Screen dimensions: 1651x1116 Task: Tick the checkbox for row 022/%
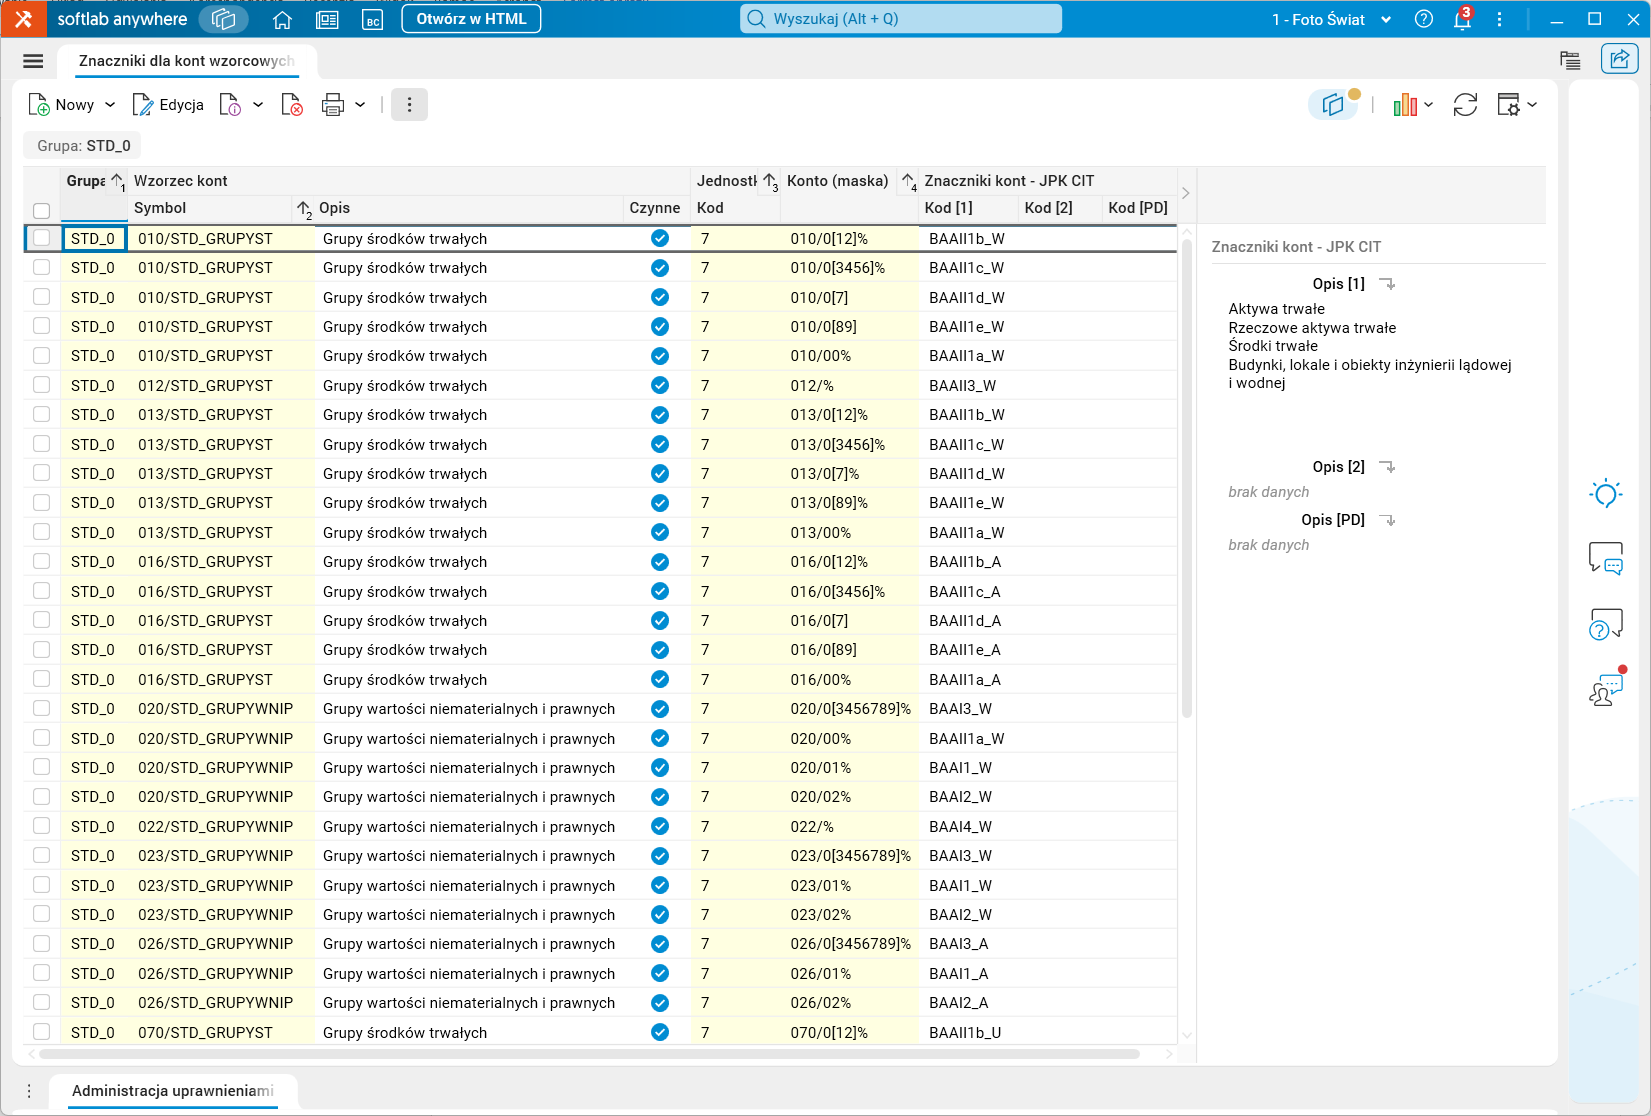[x=41, y=826]
